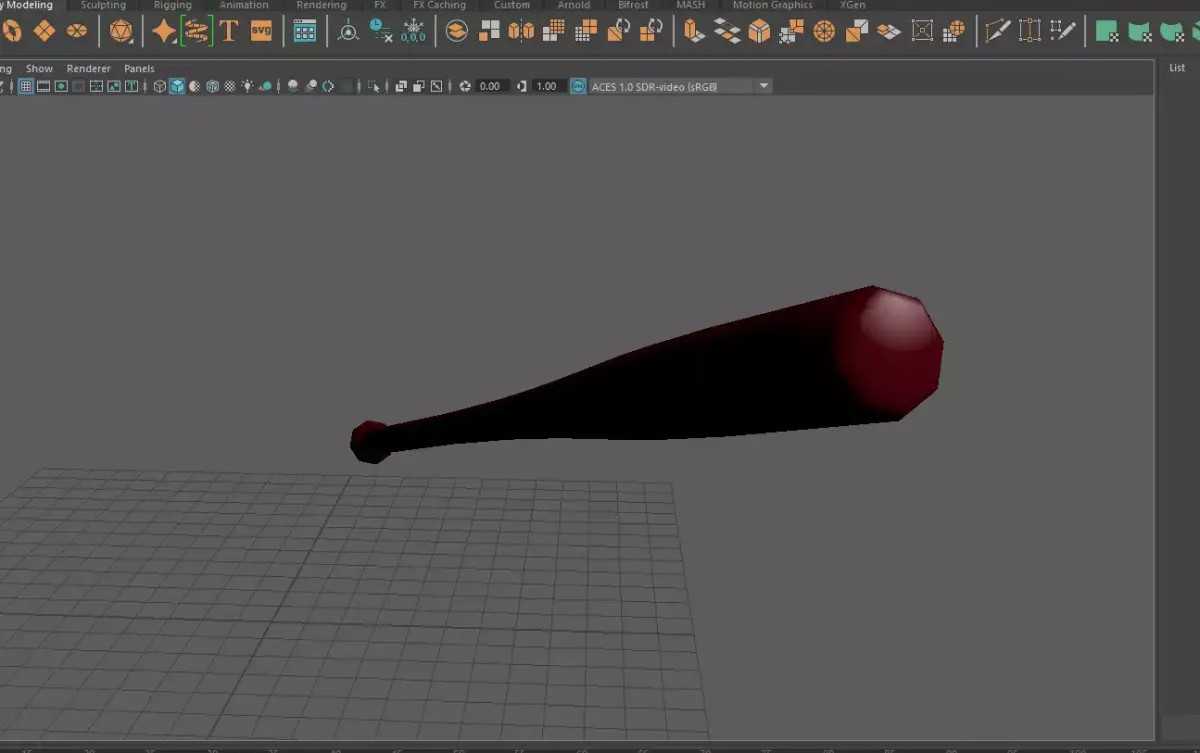Viewport: 1200px width, 753px height.
Task: Select the polygon Type tool icon
Action: pos(229,30)
